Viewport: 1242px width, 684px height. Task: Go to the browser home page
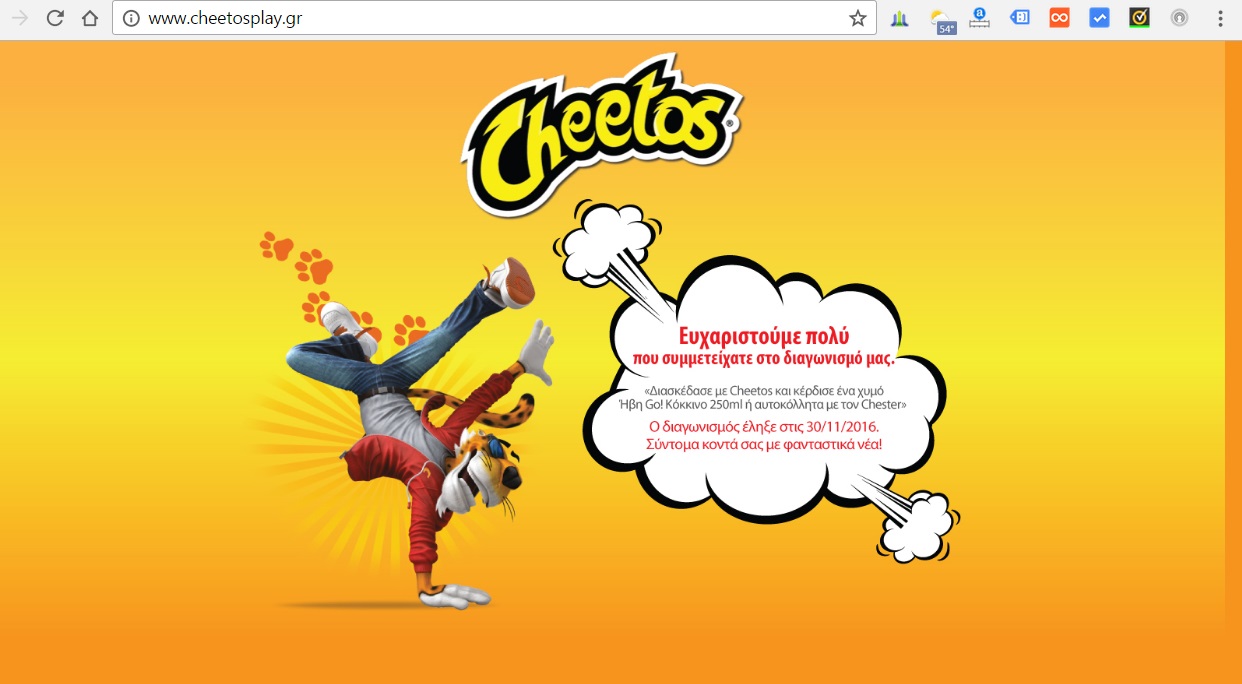pyautogui.click(x=90, y=18)
